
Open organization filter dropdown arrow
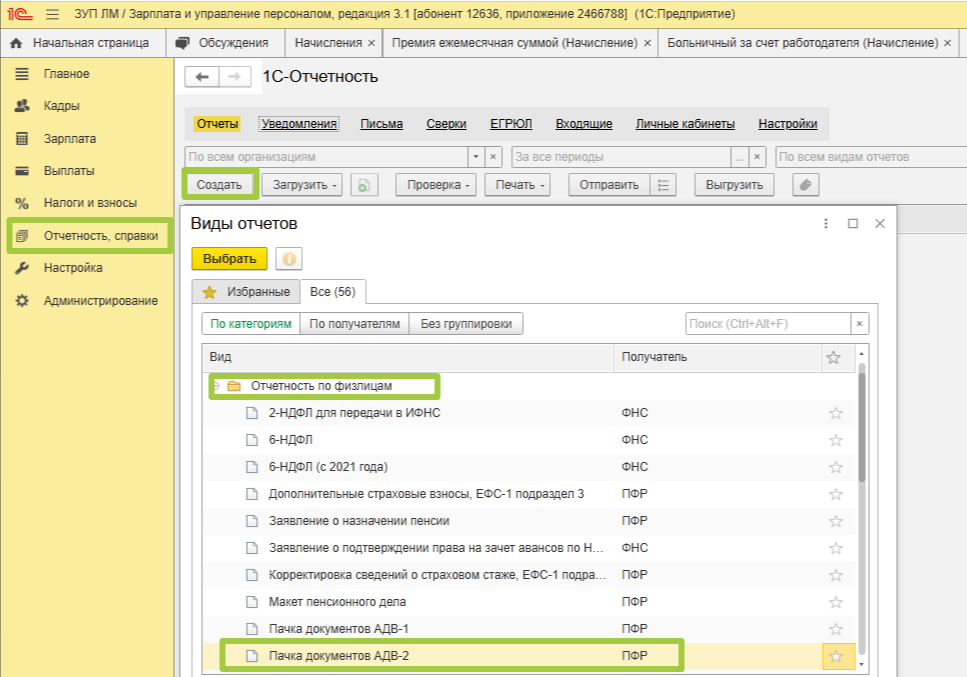475,157
